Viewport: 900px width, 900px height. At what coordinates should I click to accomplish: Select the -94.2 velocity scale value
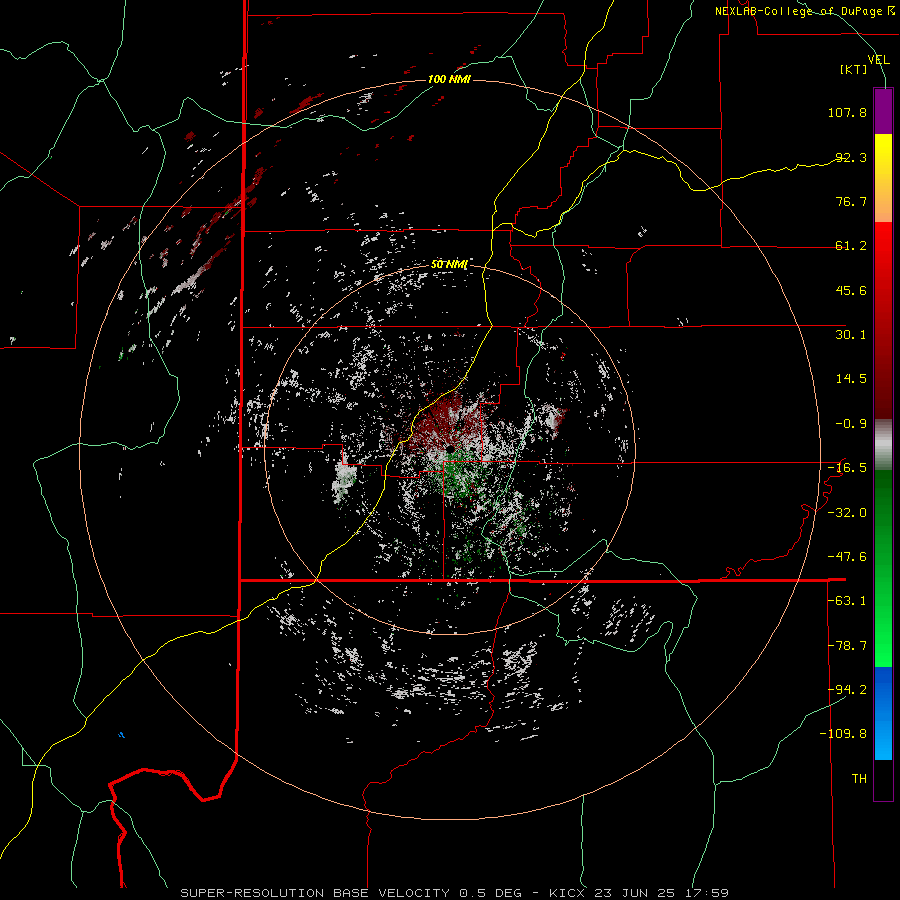(x=847, y=690)
